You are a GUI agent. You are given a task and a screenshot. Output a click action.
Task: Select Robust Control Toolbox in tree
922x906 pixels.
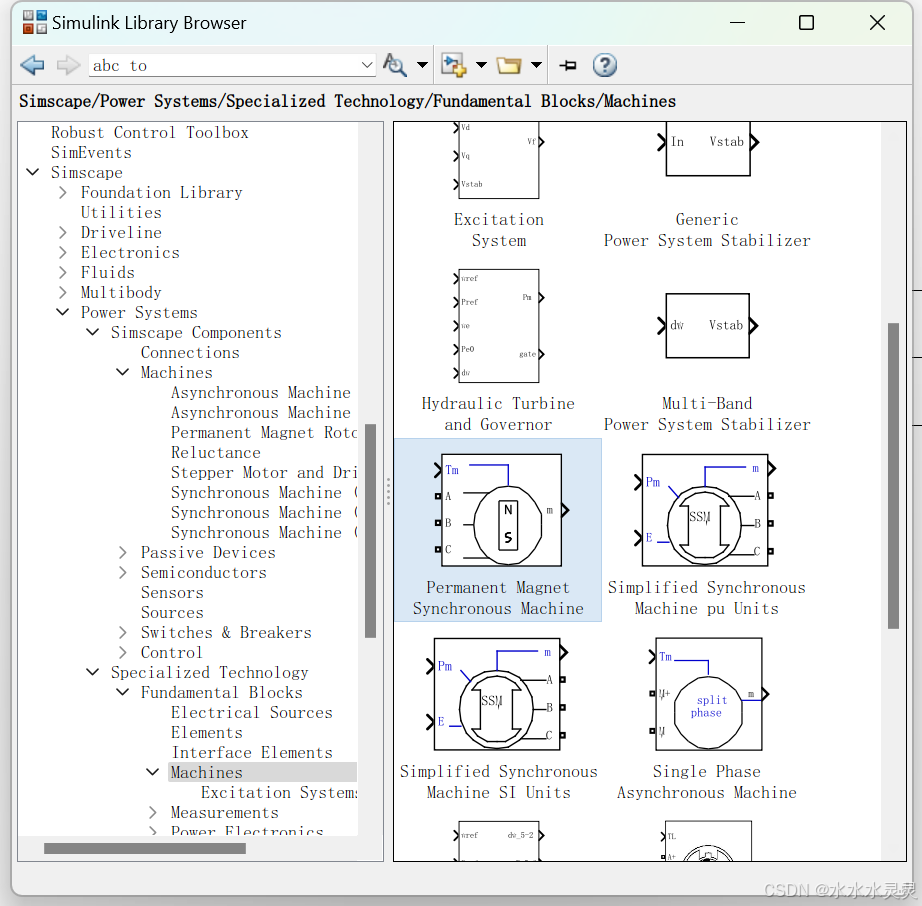[x=149, y=132]
